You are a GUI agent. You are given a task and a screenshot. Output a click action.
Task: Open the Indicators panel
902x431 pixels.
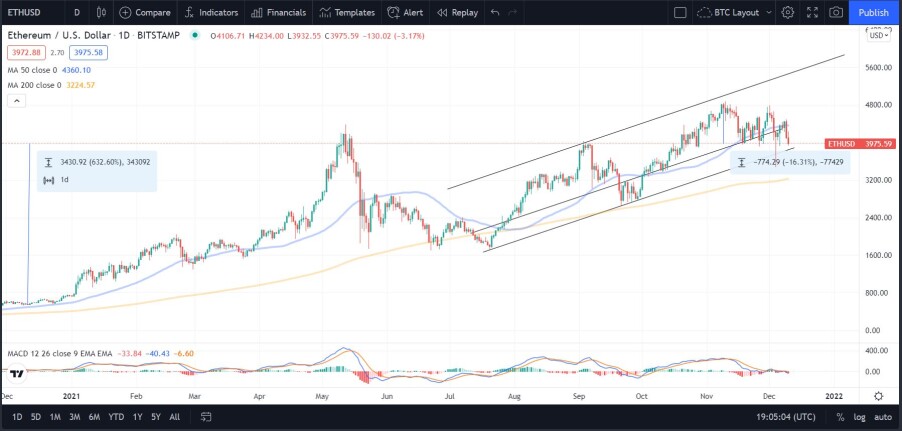[x=211, y=12]
